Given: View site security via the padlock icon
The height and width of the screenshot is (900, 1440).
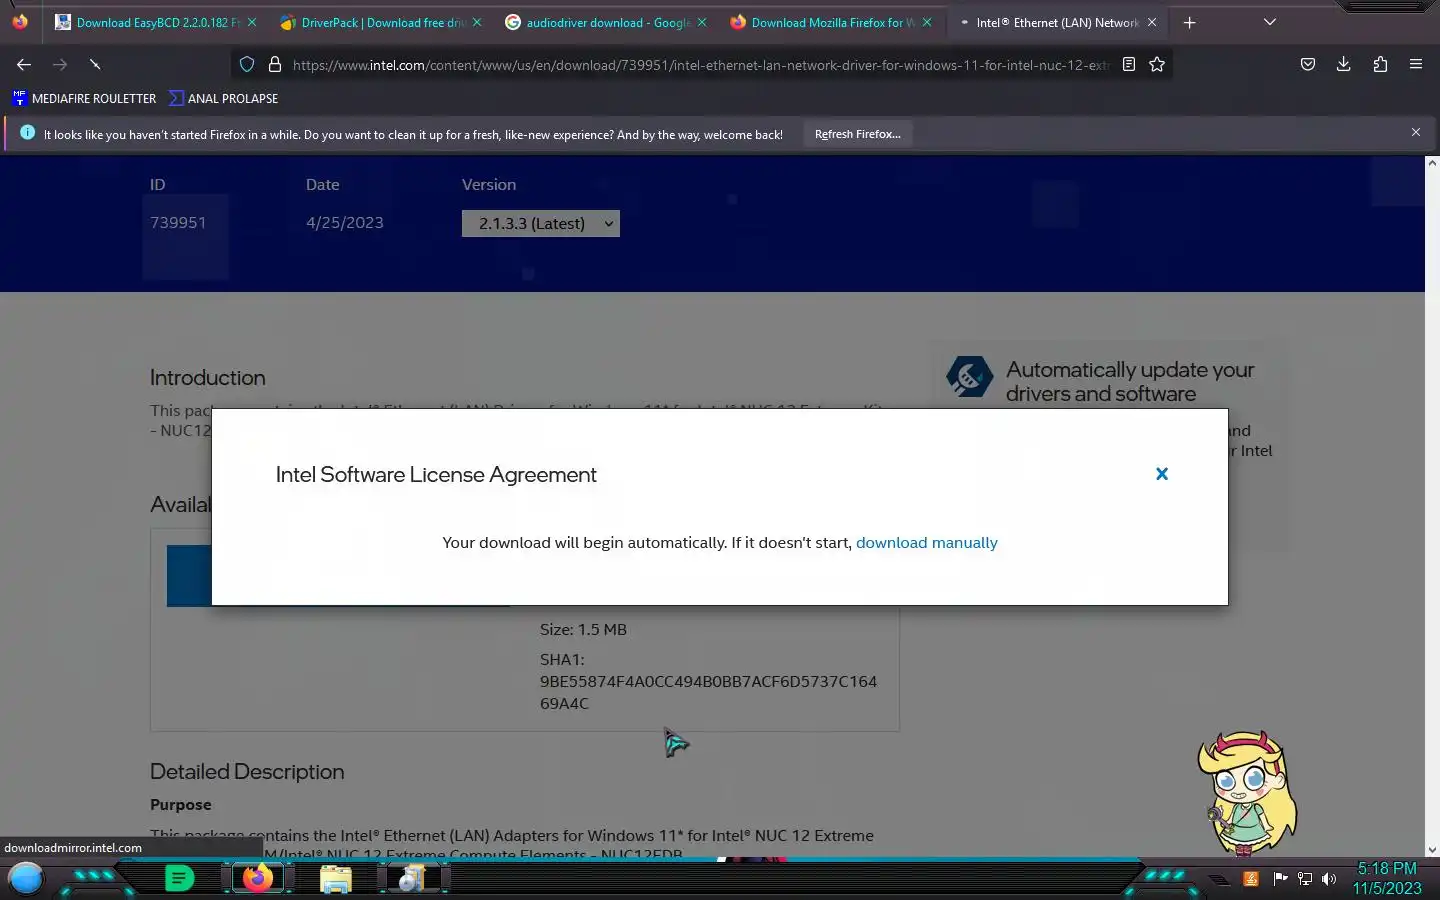Looking at the screenshot, I should point(275,64).
